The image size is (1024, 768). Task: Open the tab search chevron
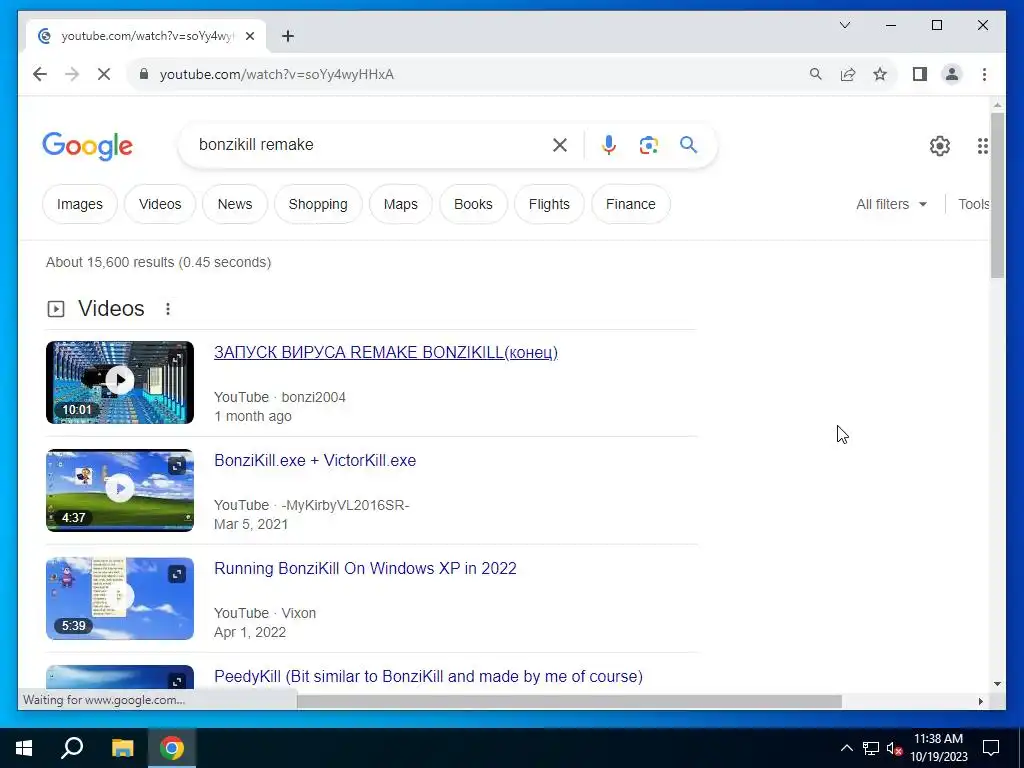coord(844,25)
